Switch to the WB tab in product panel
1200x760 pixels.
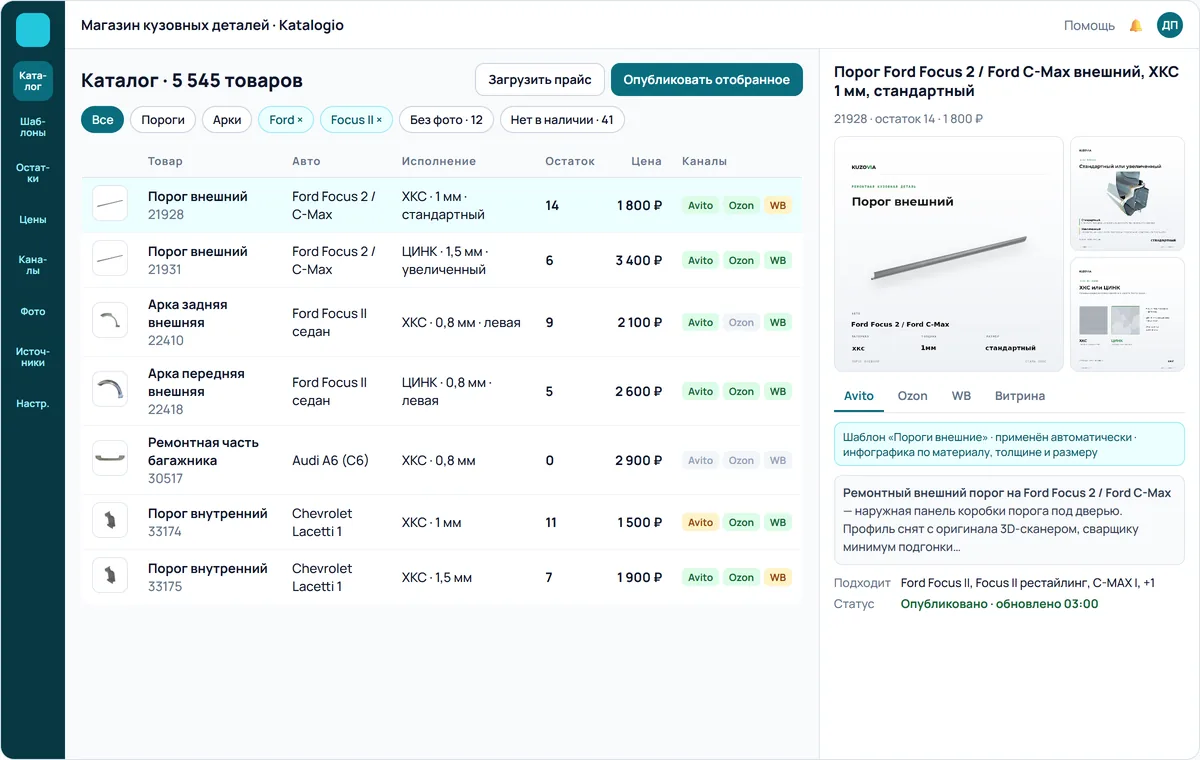click(x=961, y=396)
